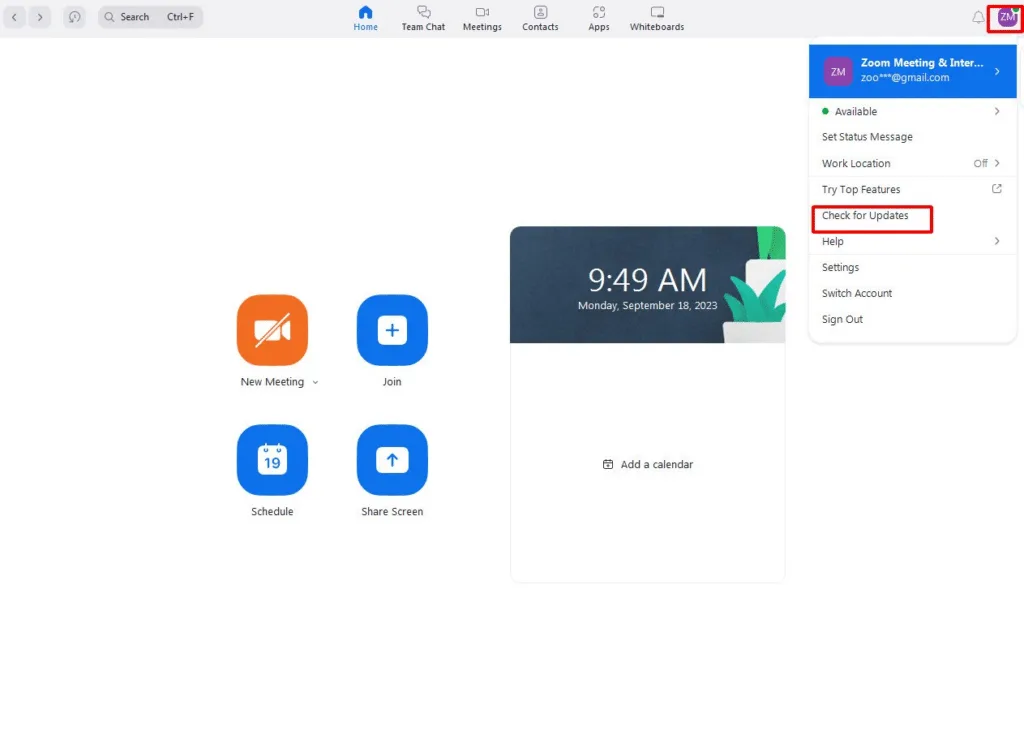This screenshot has width=1024, height=731.
Task: Select the Schedule calendar icon
Action: (272, 460)
